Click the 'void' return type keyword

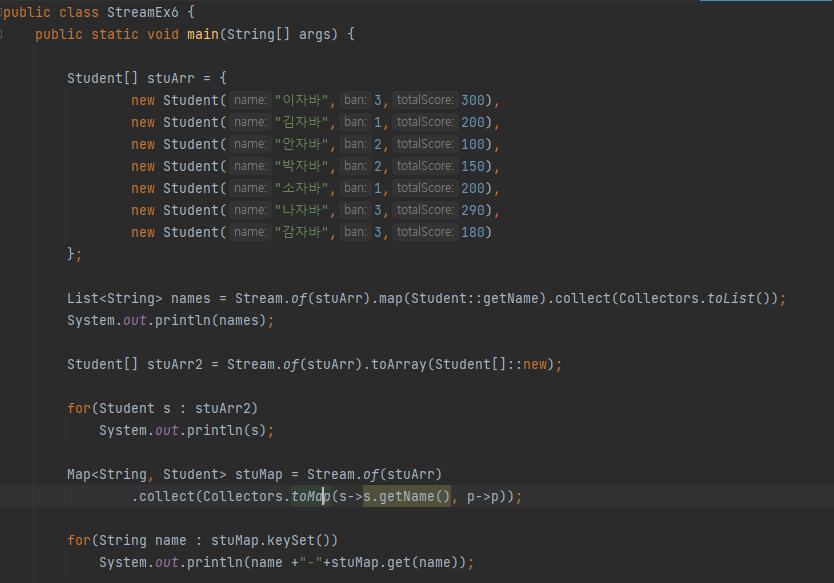click(x=163, y=35)
